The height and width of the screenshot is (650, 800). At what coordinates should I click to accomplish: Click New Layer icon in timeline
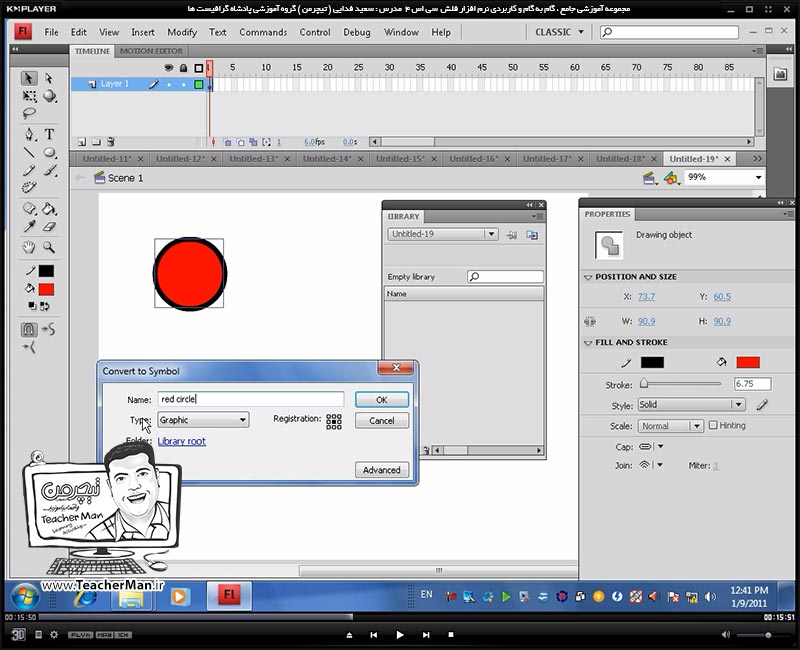[82, 142]
